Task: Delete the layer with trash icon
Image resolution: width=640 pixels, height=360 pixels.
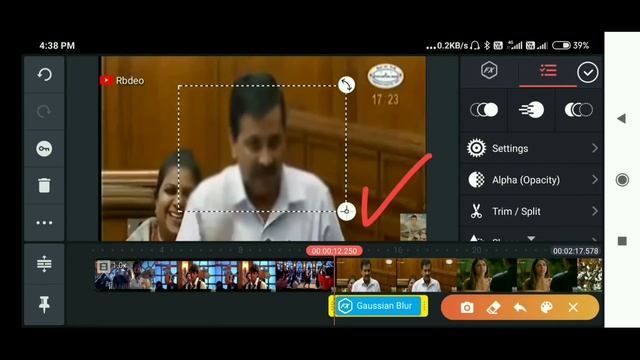Action: (44, 185)
